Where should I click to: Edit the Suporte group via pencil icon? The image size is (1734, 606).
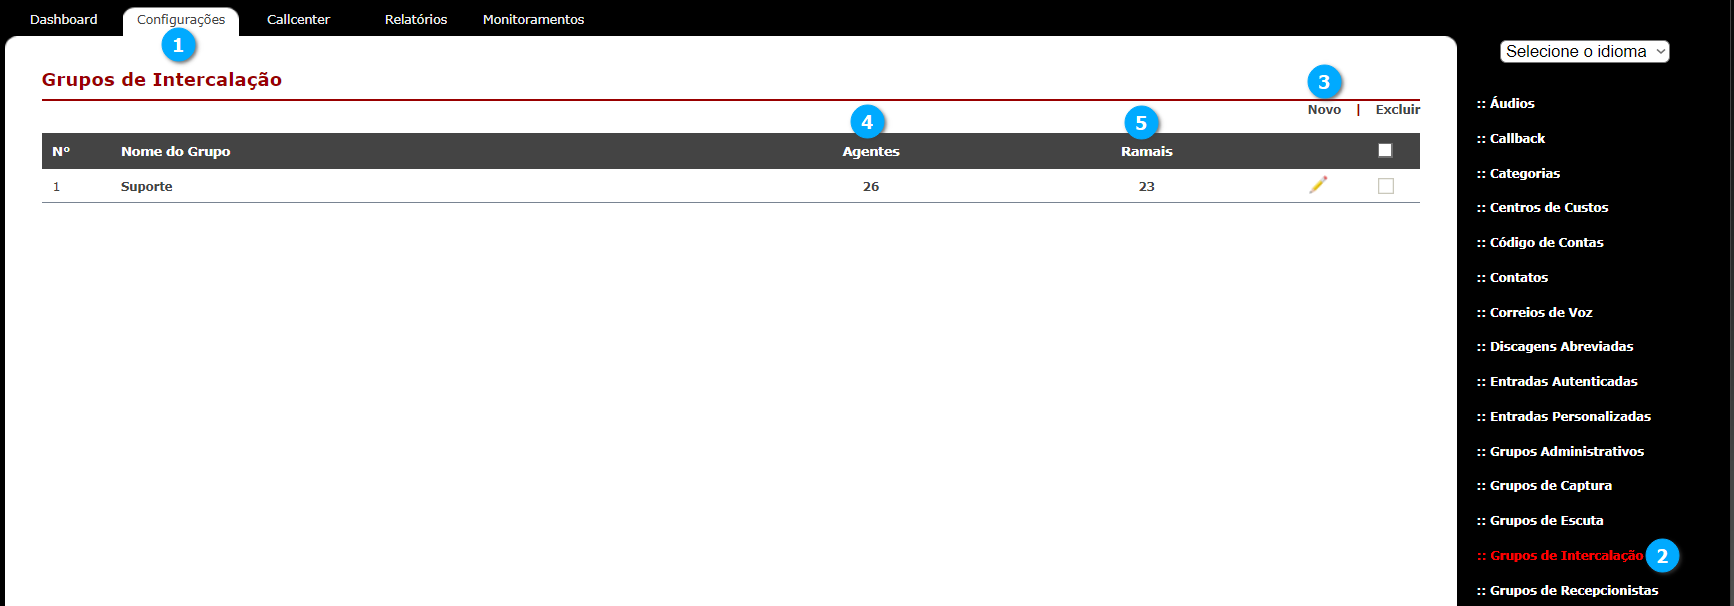point(1318,185)
